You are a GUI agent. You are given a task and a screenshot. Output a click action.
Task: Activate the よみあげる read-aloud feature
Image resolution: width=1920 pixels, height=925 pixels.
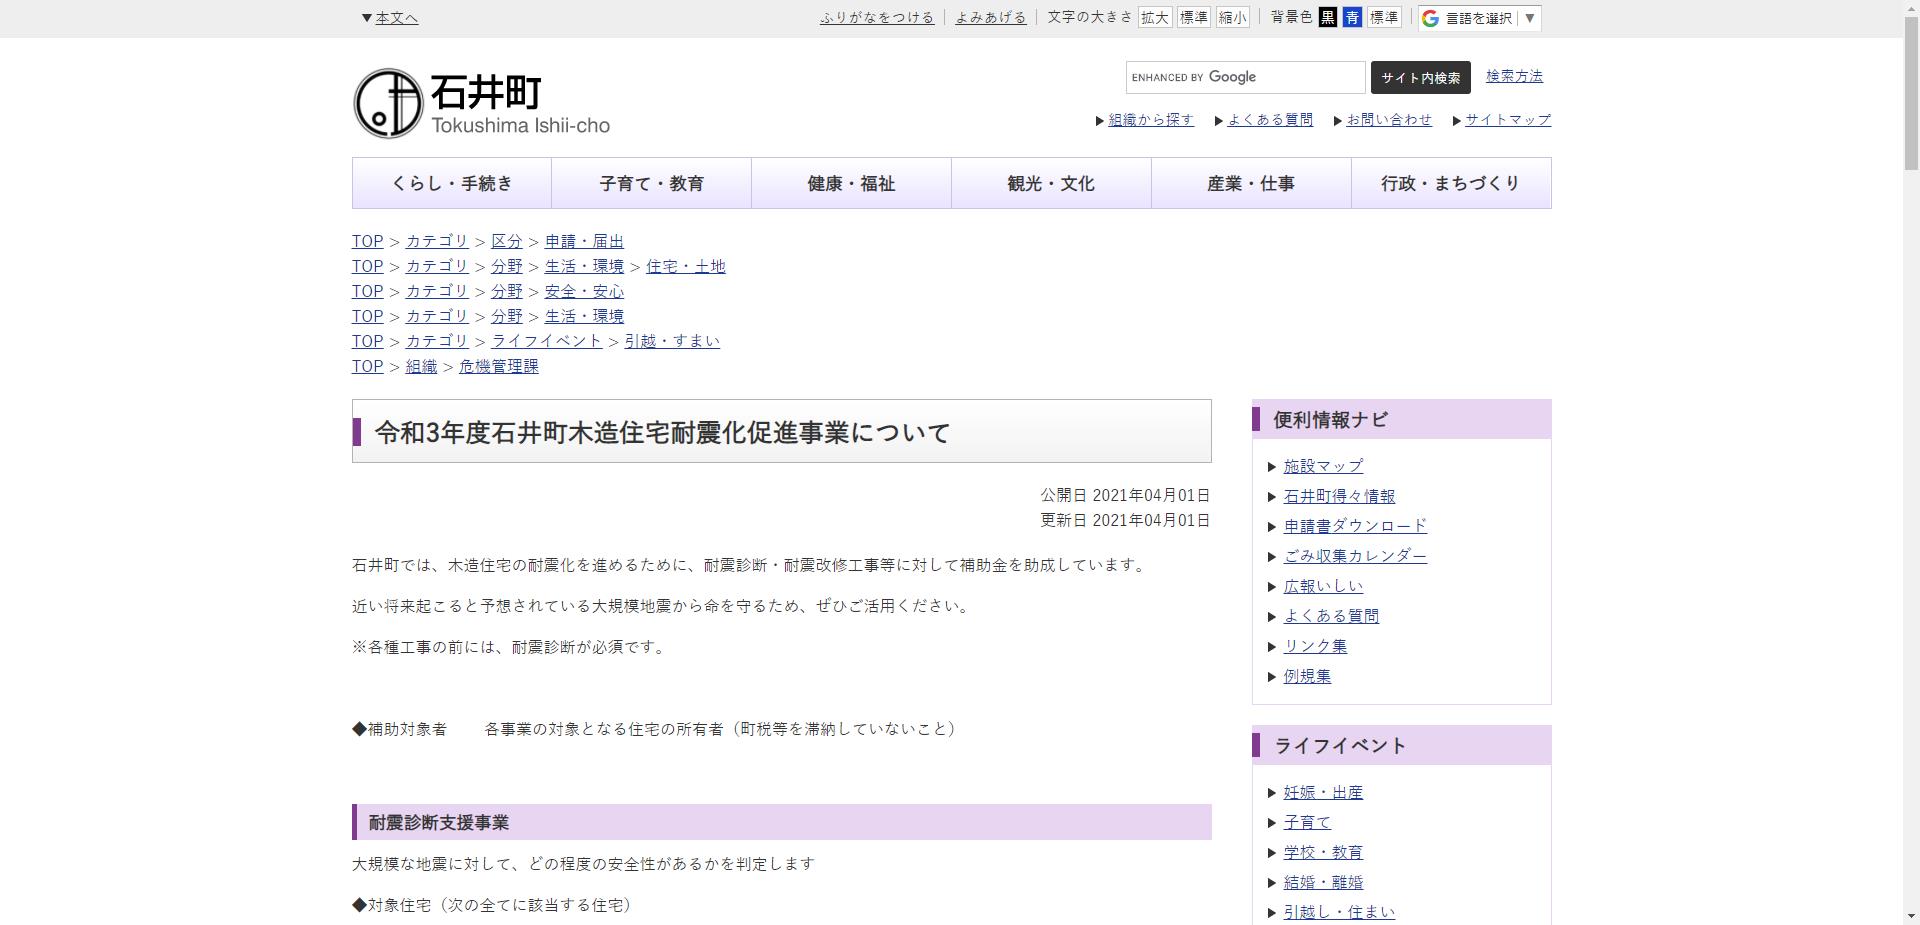click(989, 17)
